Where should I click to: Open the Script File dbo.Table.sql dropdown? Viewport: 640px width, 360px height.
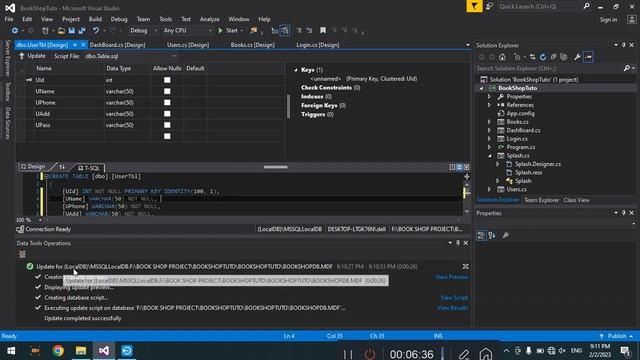tap(131, 56)
